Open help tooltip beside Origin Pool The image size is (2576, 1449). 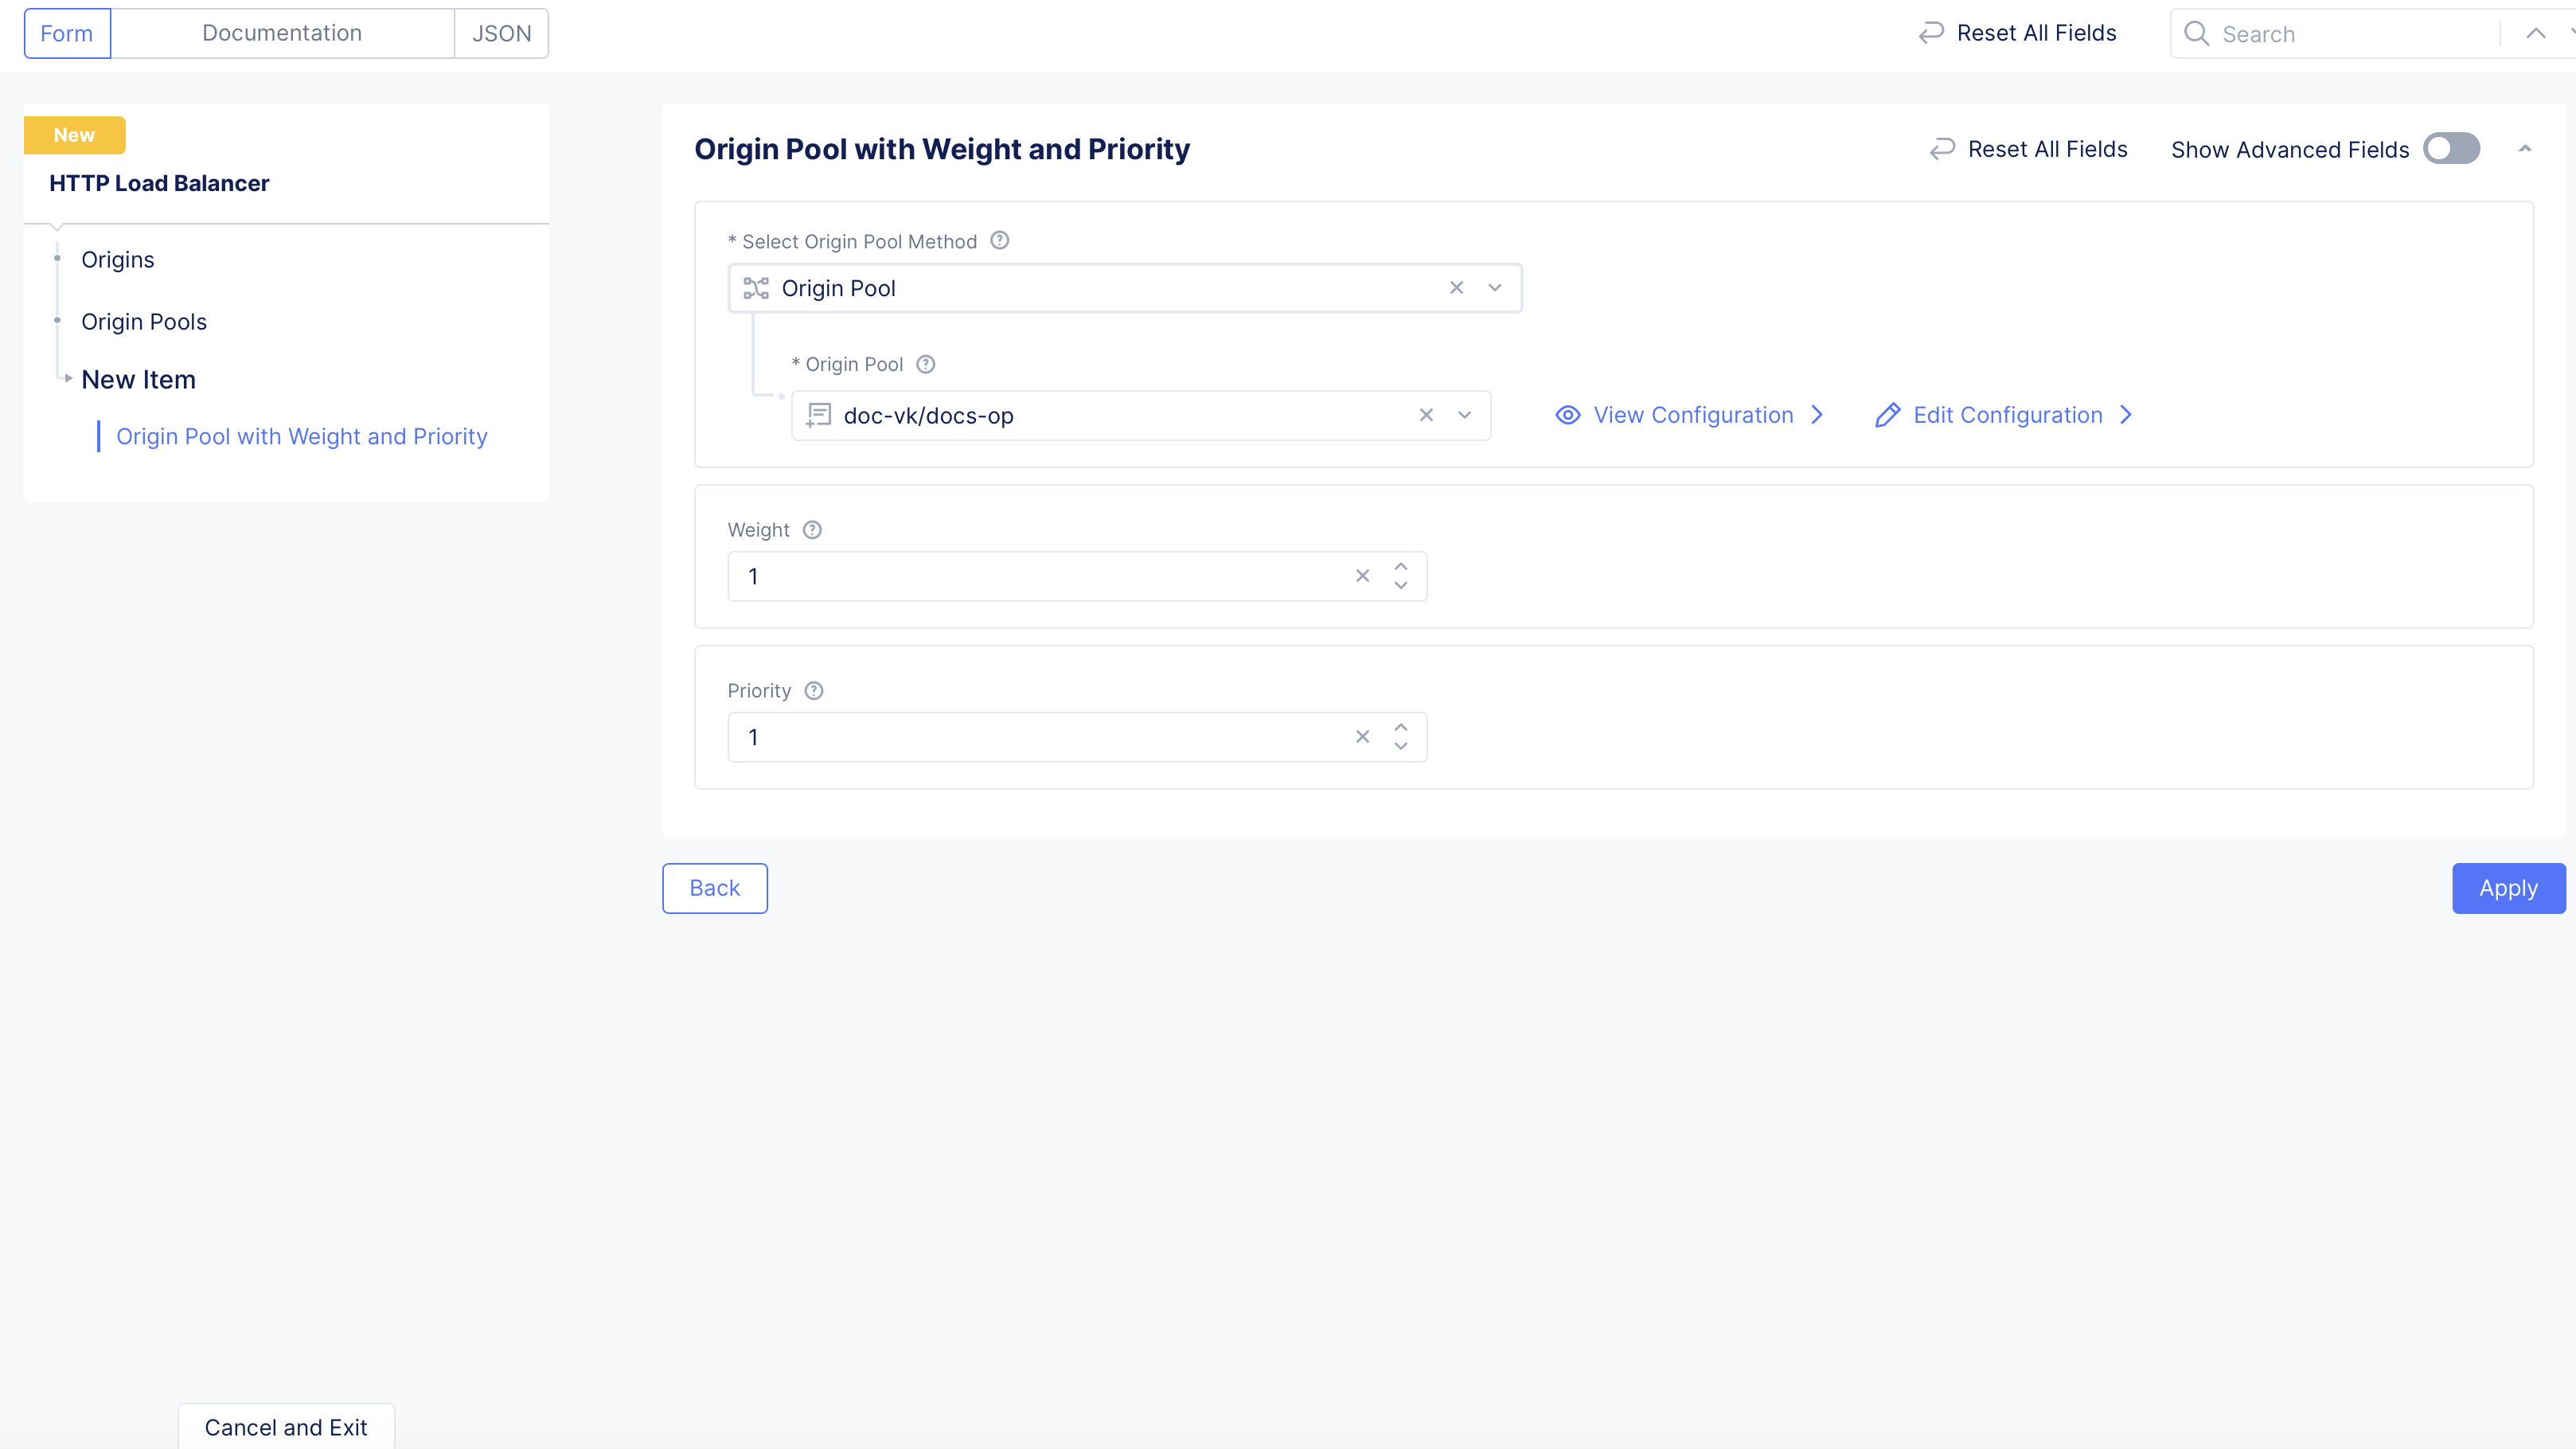tap(925, 364)
